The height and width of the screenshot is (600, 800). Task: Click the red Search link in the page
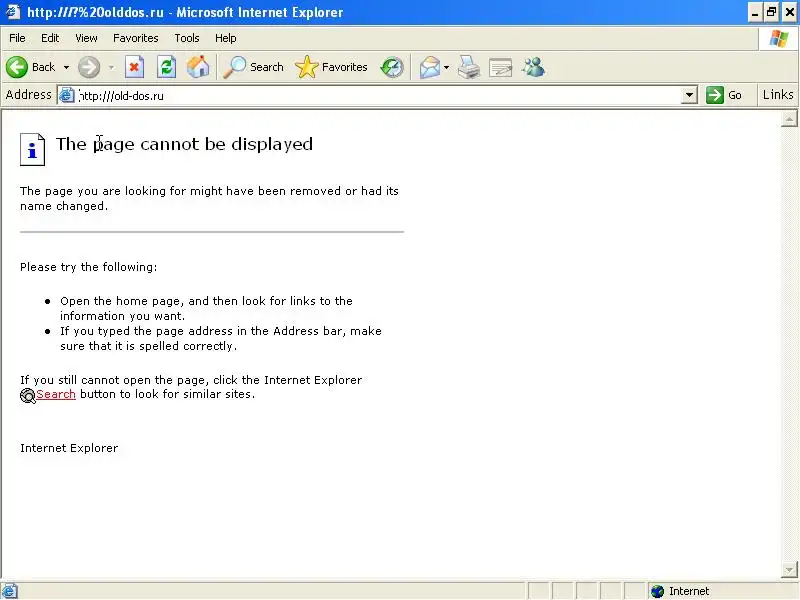coord(56,394)
